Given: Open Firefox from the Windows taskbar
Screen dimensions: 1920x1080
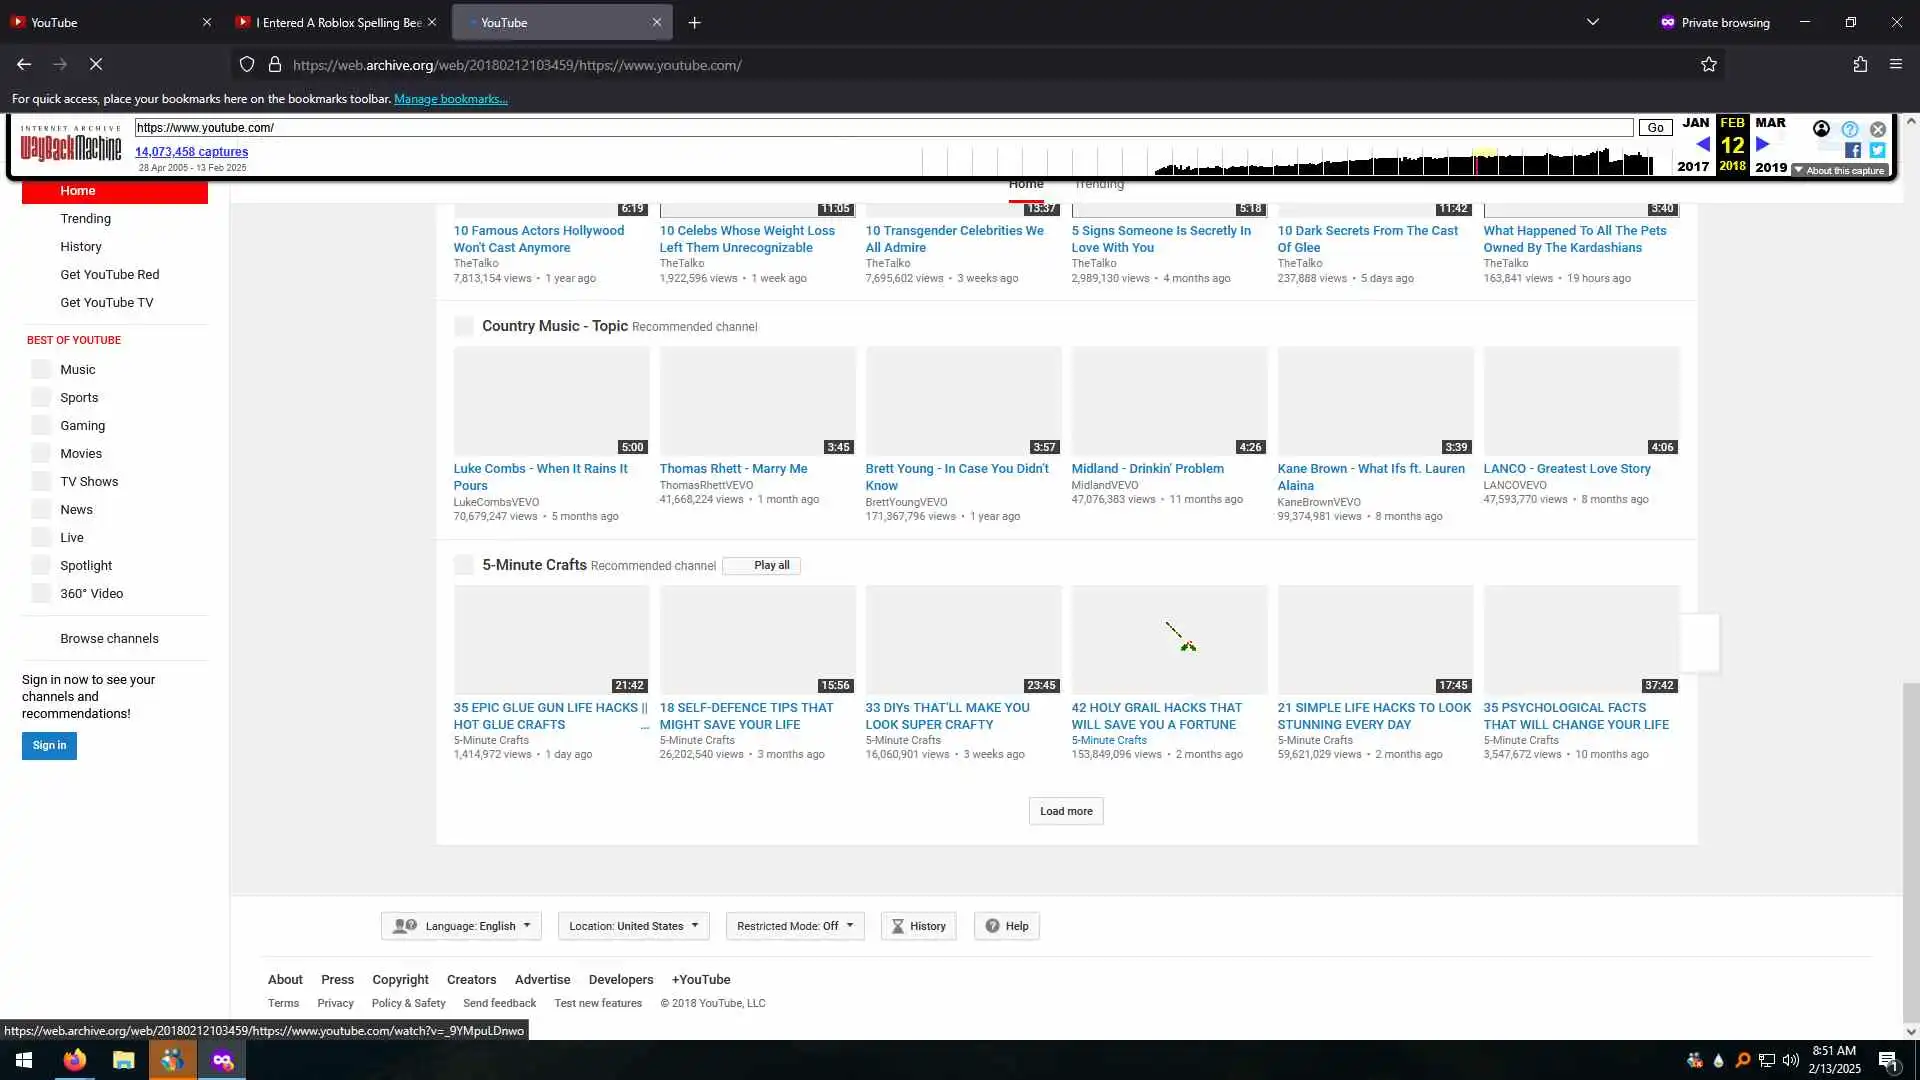Looking at the screenshot, I should click(75, 1060).
